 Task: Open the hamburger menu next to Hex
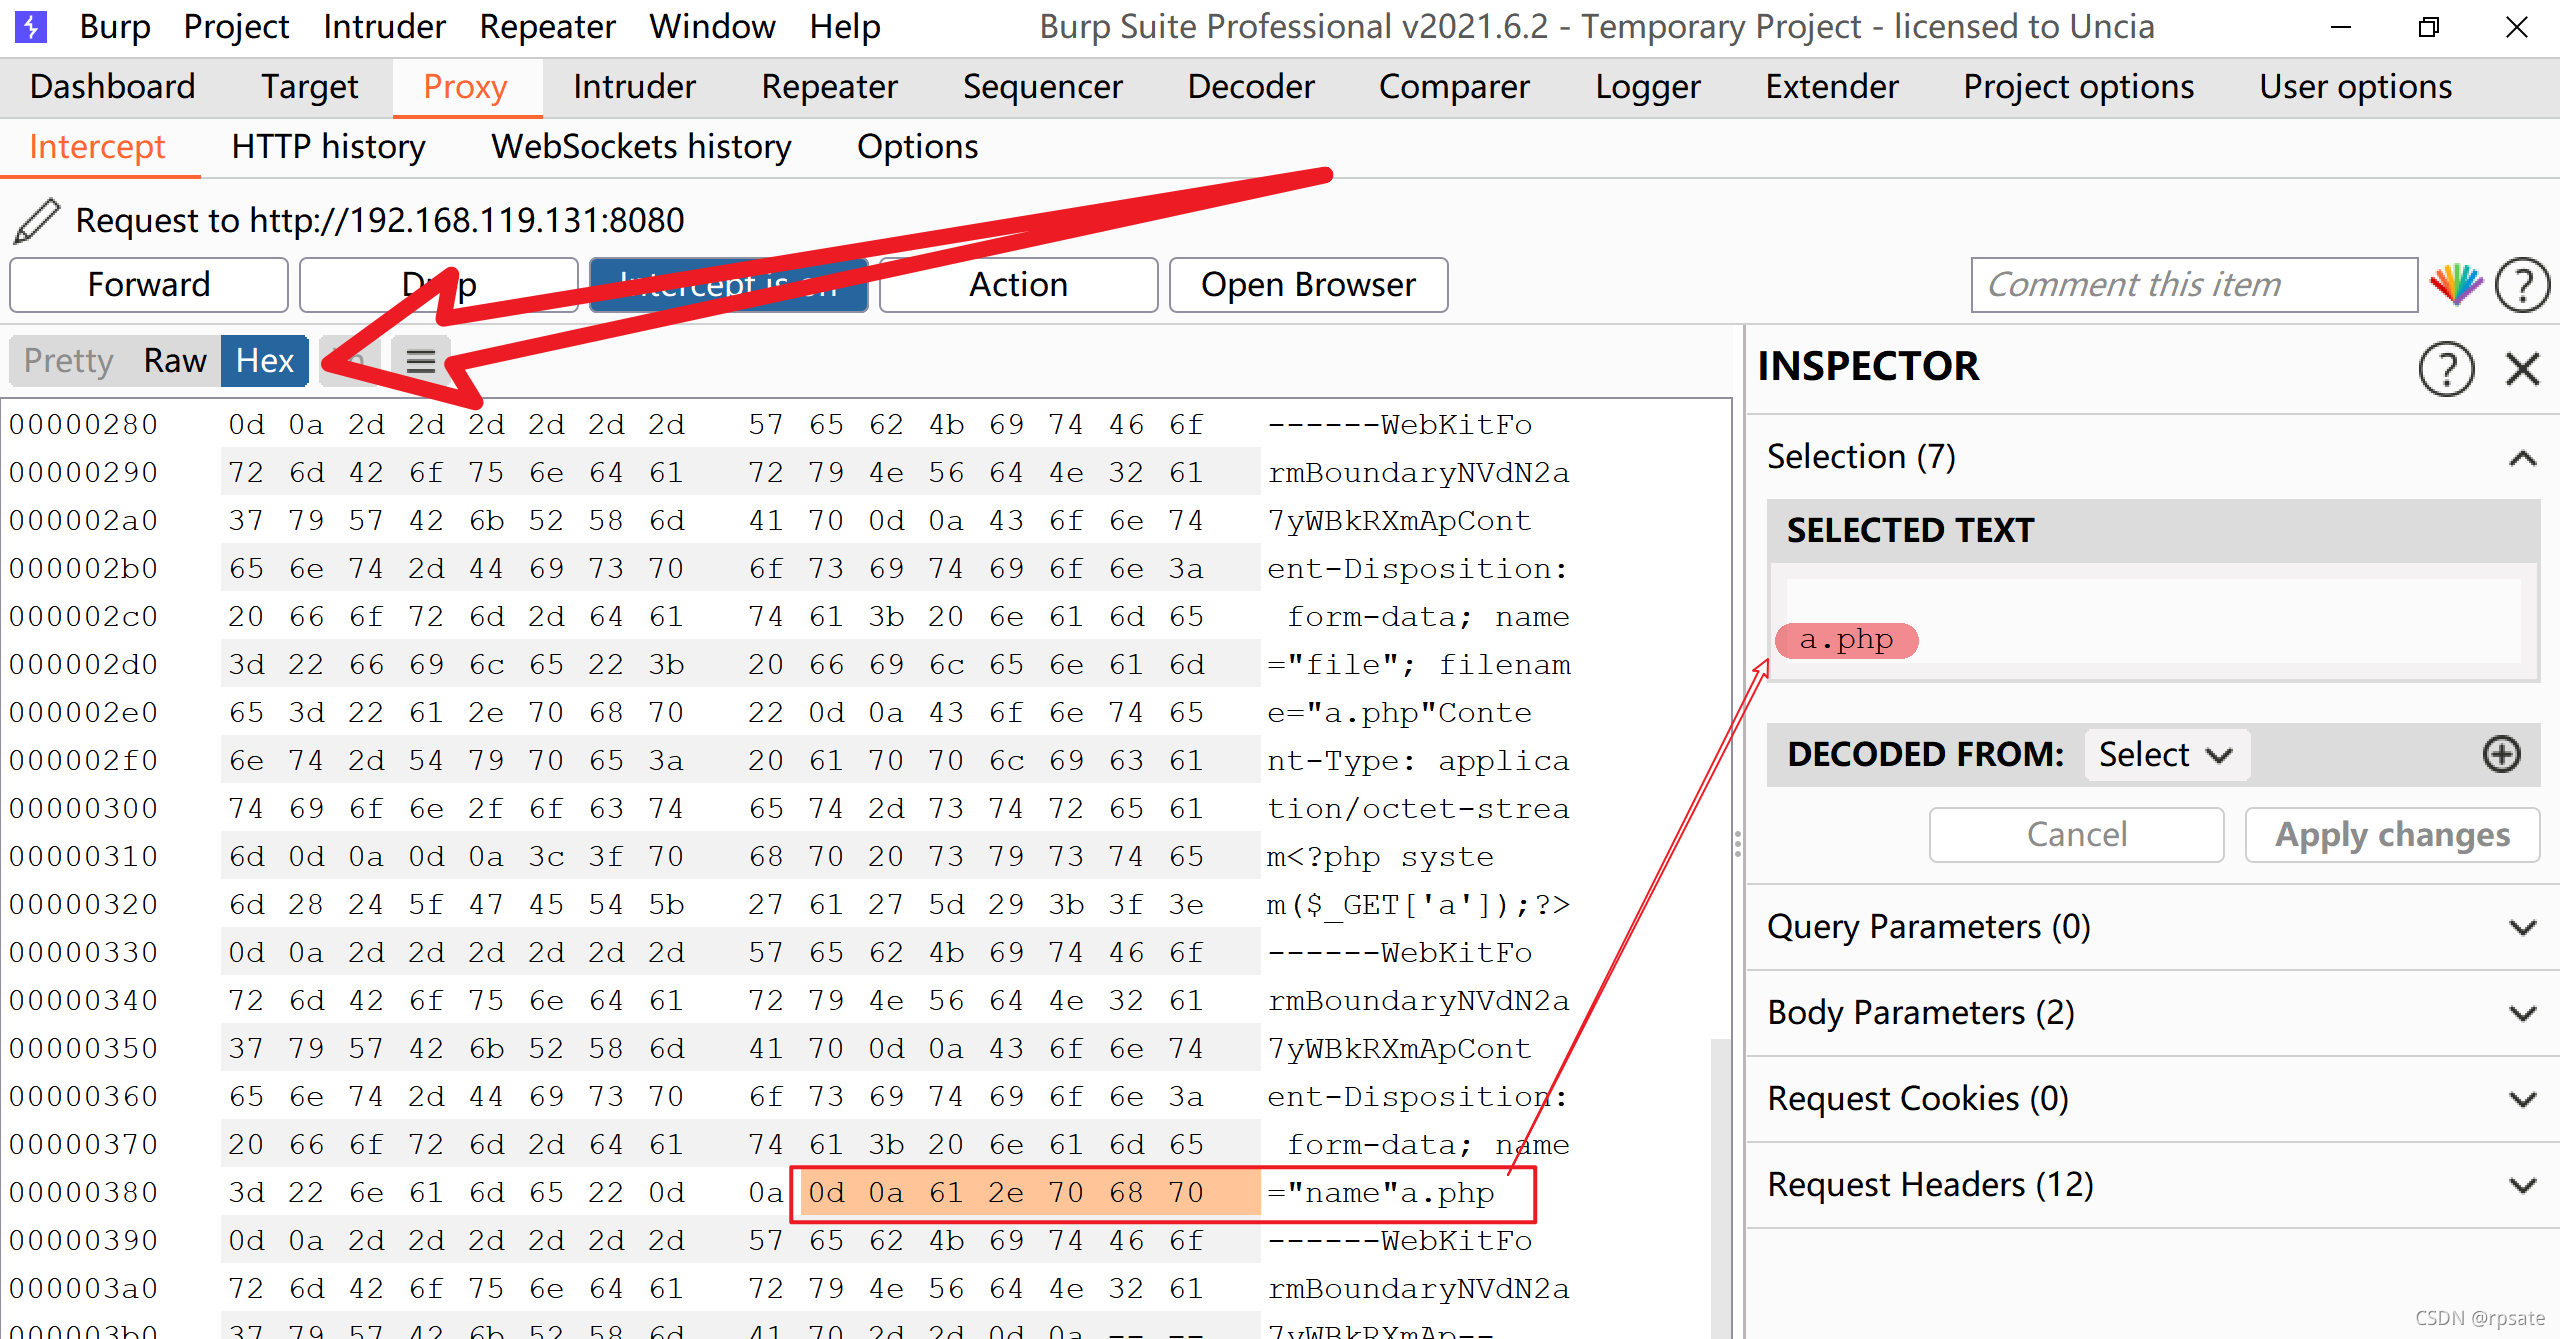(421, 361)
